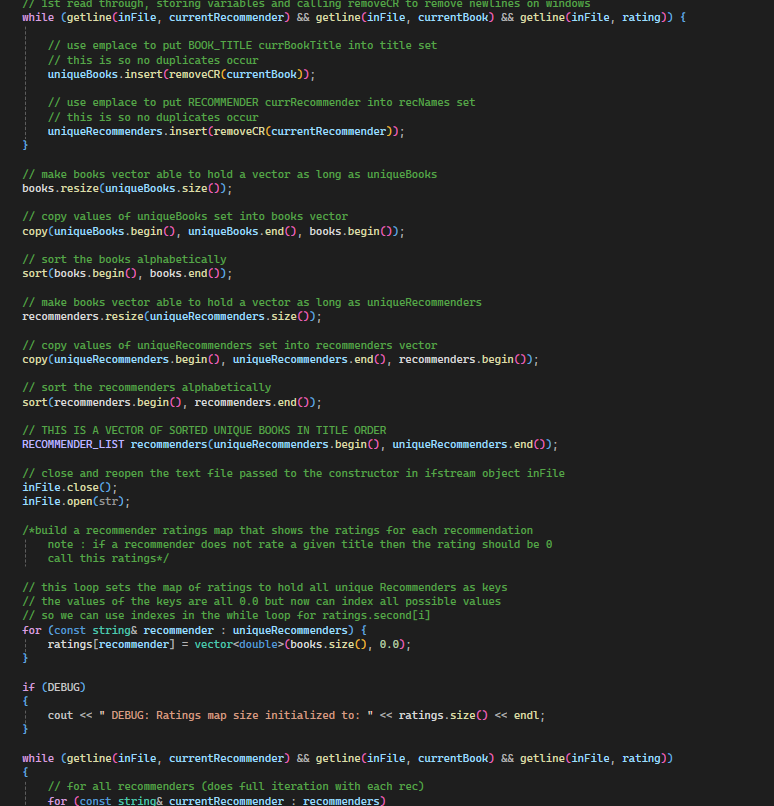Click the copy(uniqueRecommenders.begin(), ...) statement

[x=280, y=359]
